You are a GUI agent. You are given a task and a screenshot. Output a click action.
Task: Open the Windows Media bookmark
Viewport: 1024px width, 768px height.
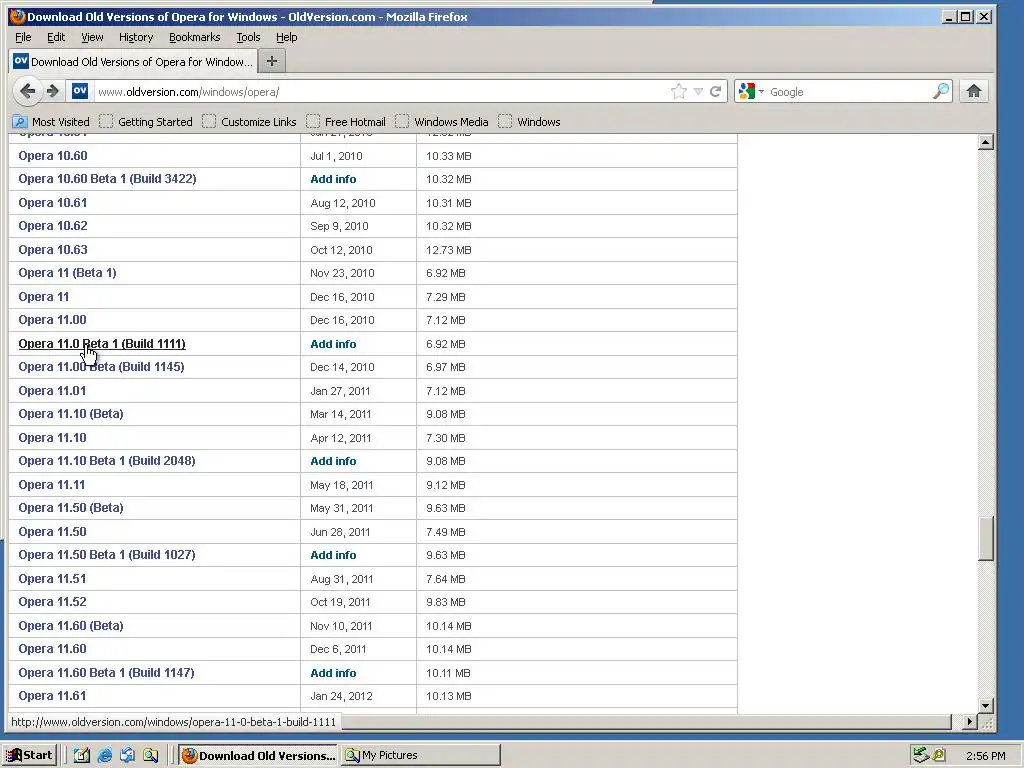click(441, 121)
